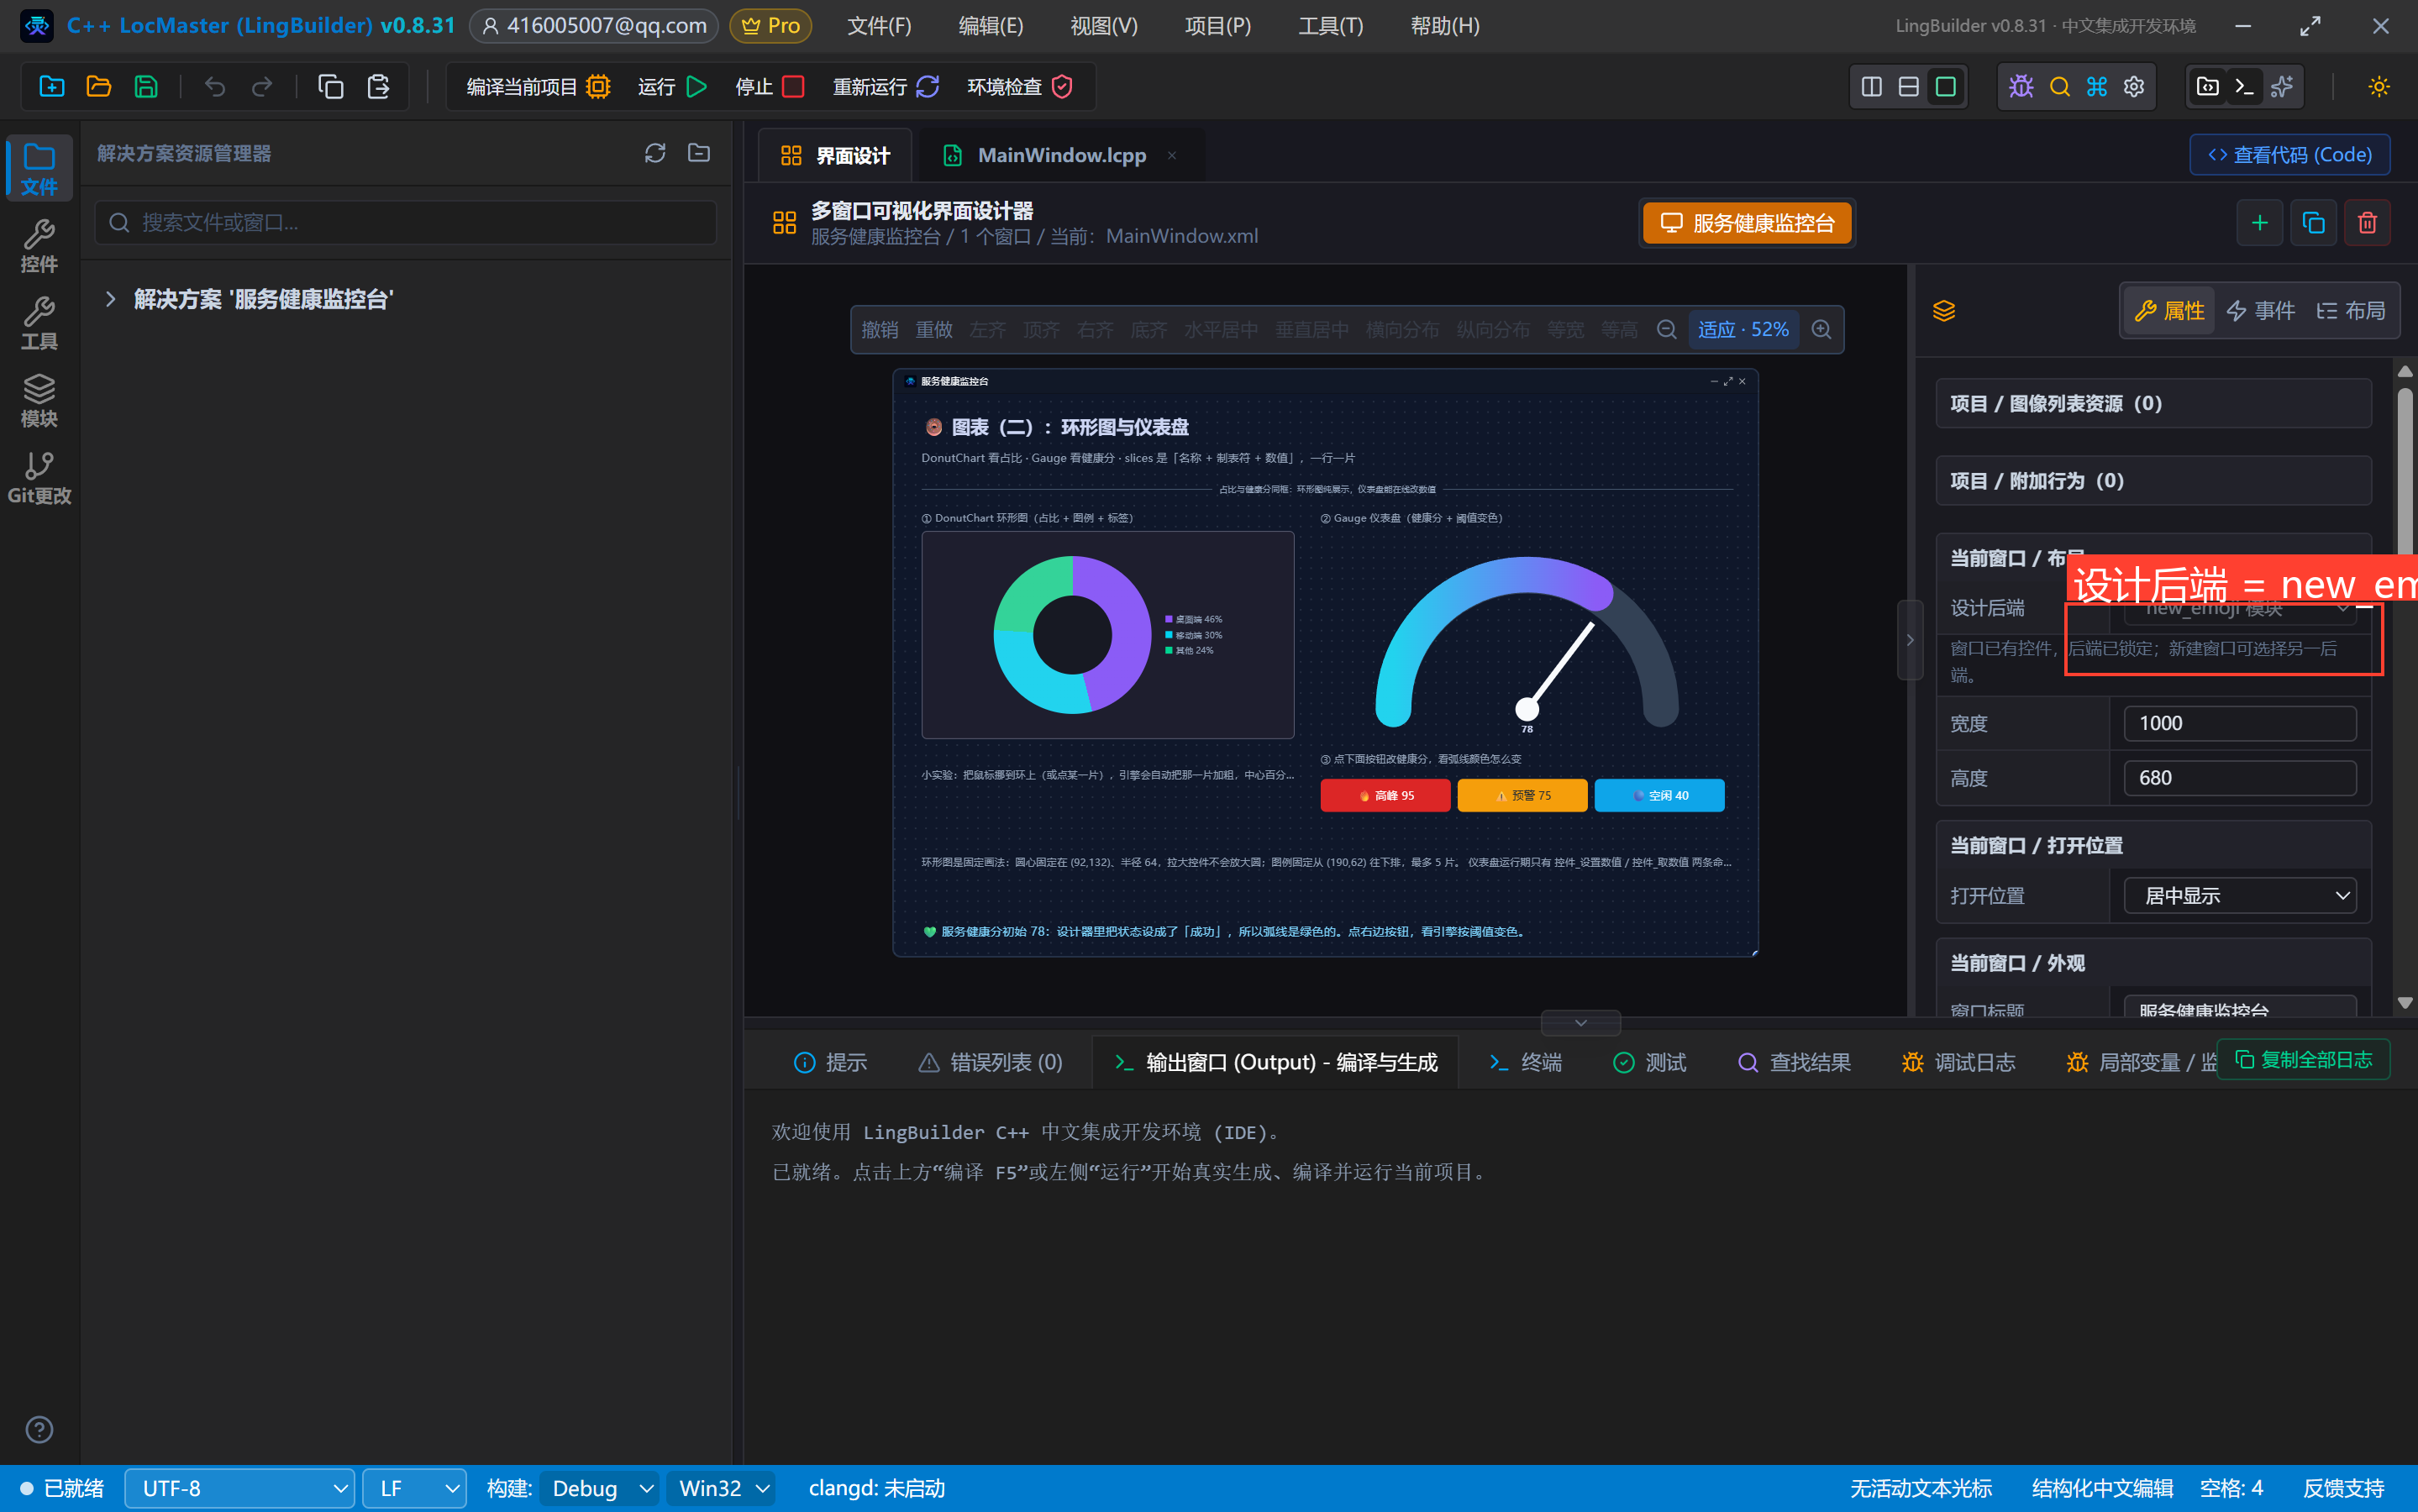Toggle the light/dark theme sun icon
2418x1512 pixels.
coord(2379,87)
